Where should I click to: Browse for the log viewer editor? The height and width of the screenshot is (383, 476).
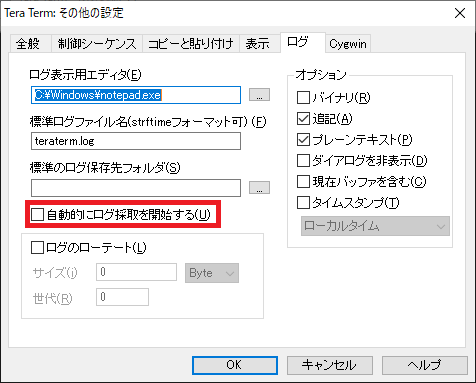click(259, 95)
